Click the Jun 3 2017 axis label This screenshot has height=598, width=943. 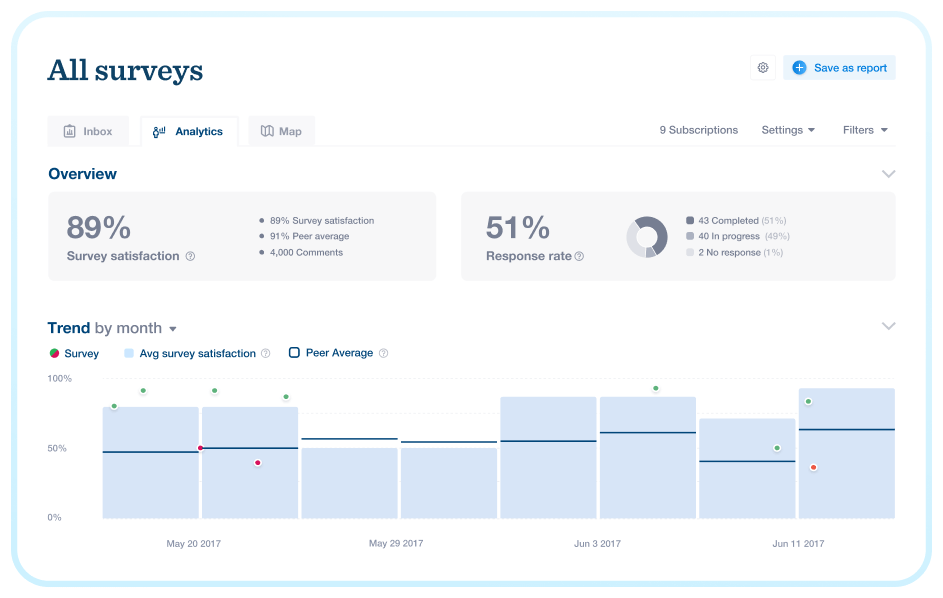pyautogui.click(x=597, y=543)
